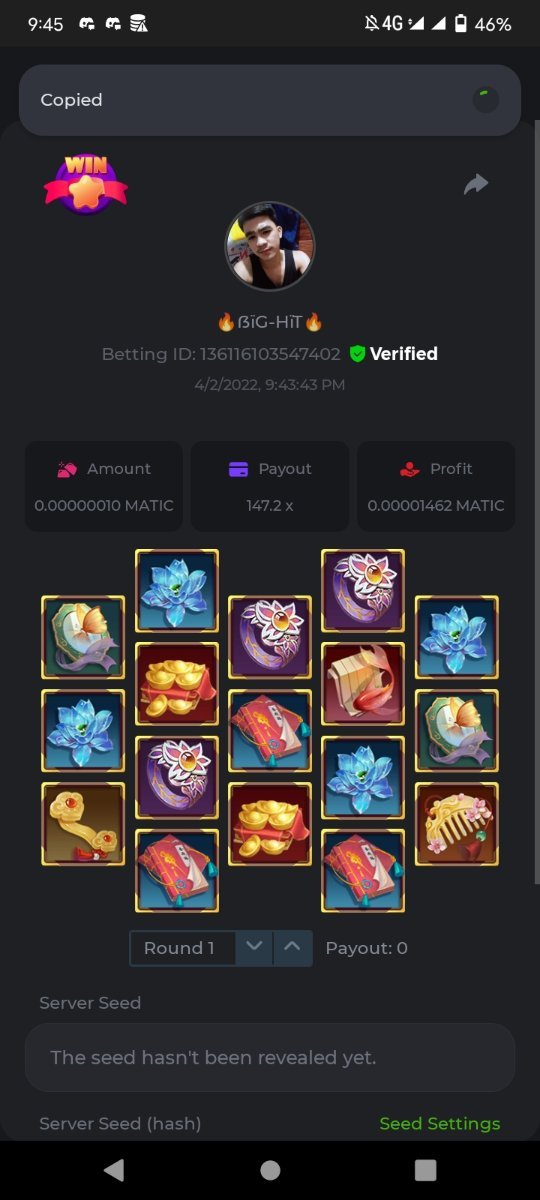Go to previous round with up chevron
This screenshot has width=540, height=1200.
coord(292,948)
